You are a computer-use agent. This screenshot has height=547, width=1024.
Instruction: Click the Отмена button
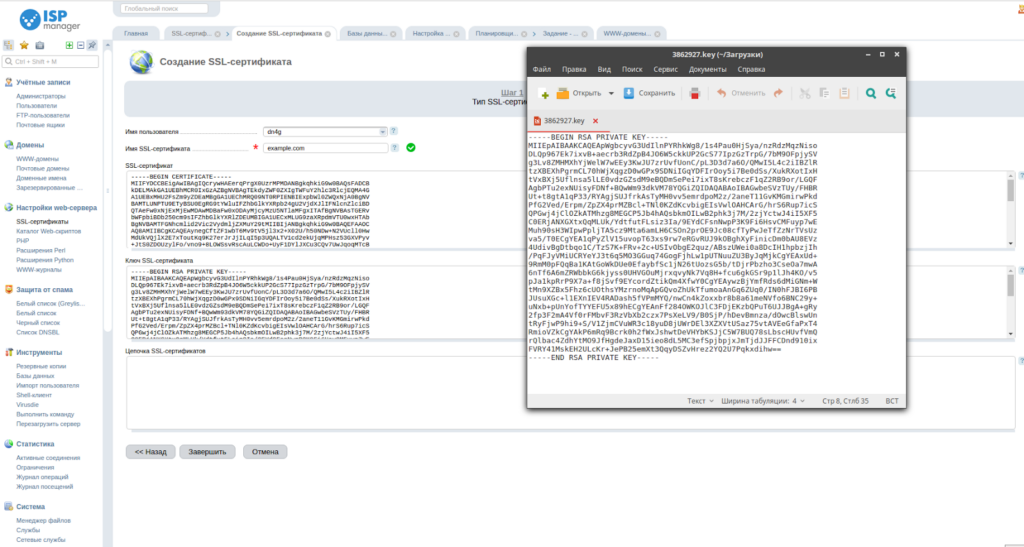[265, 452]
